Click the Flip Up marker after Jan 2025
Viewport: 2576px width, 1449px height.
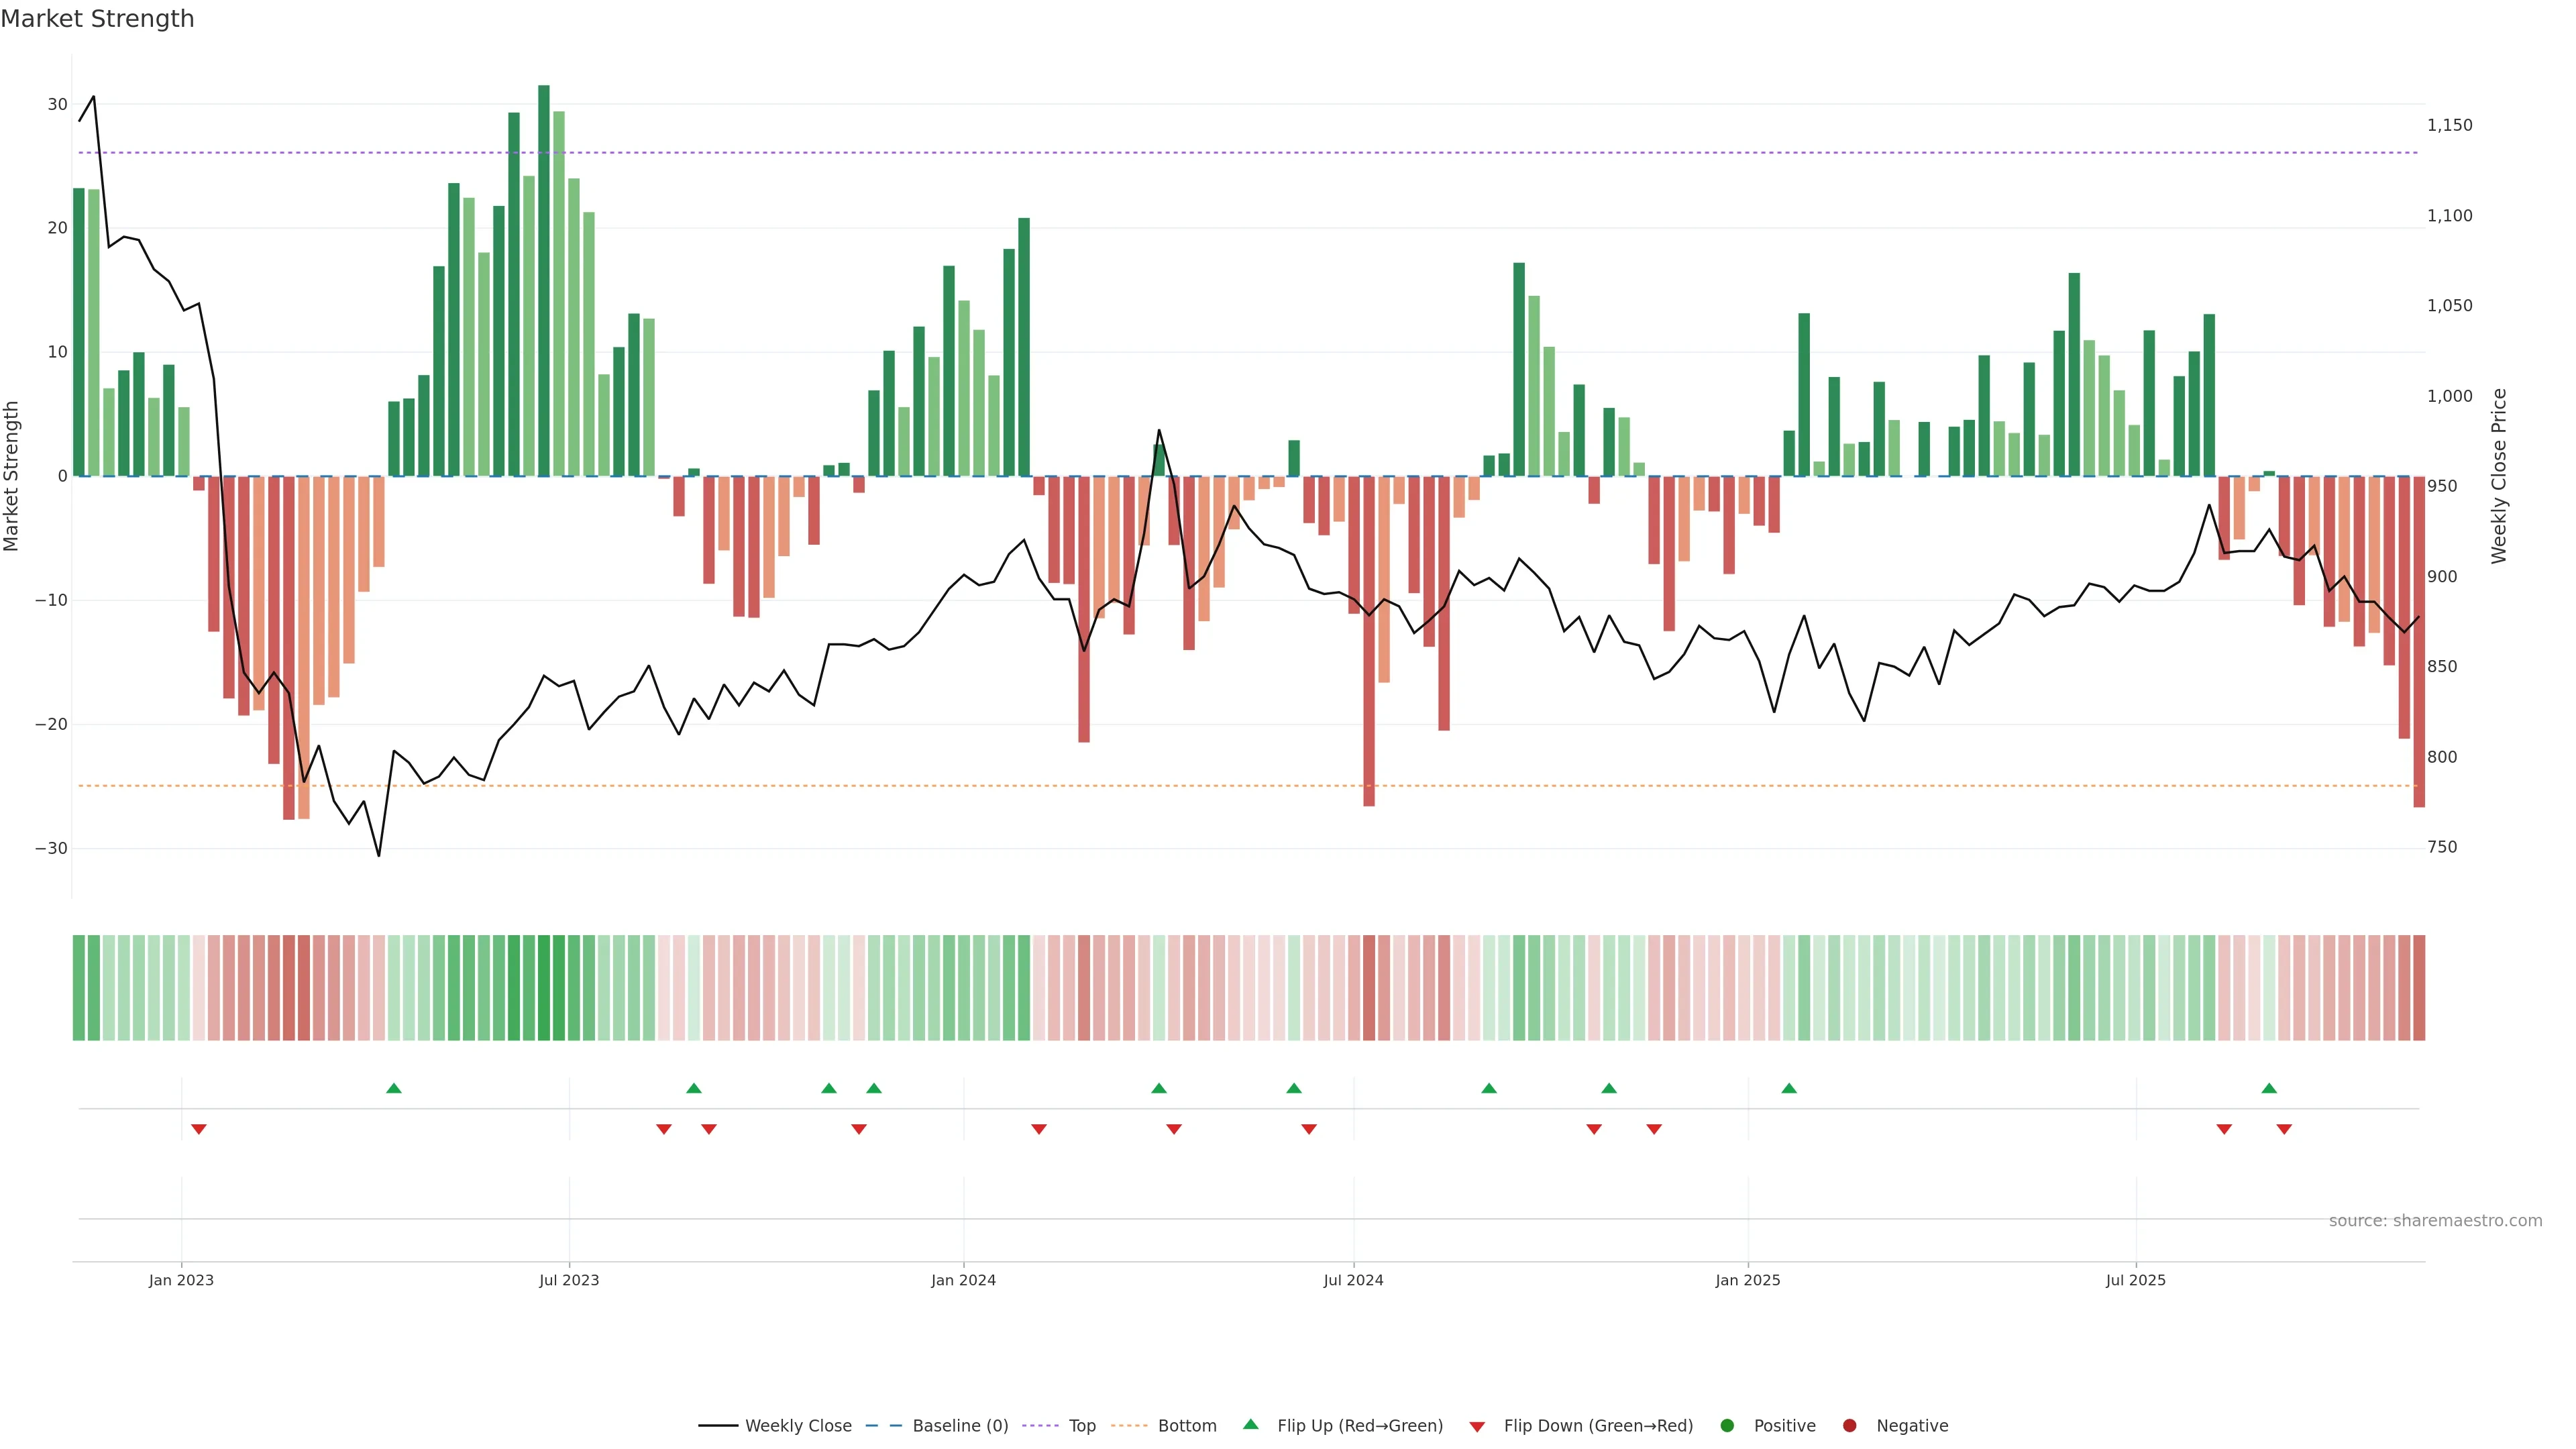(x=1789, y=1088)
